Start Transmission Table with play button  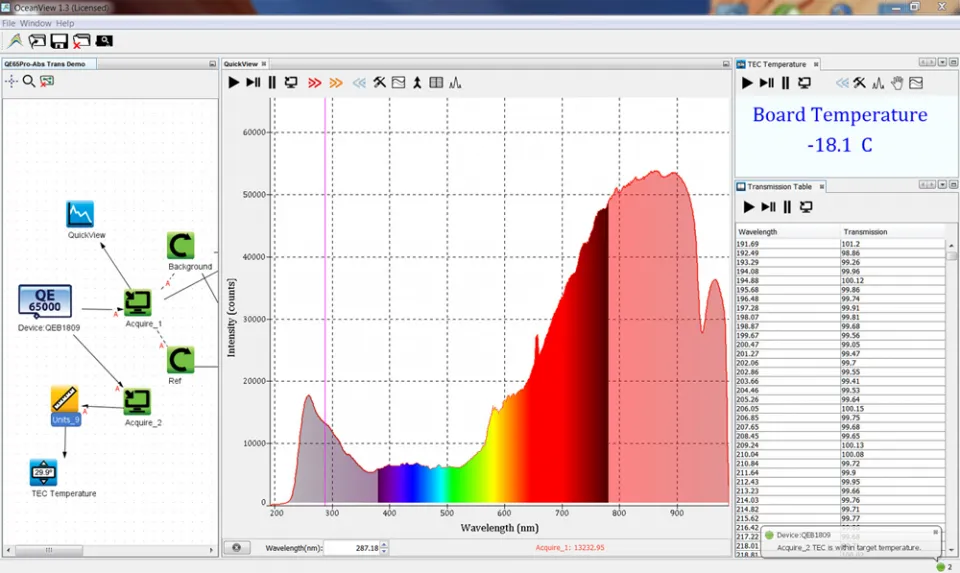click(749, 207)
